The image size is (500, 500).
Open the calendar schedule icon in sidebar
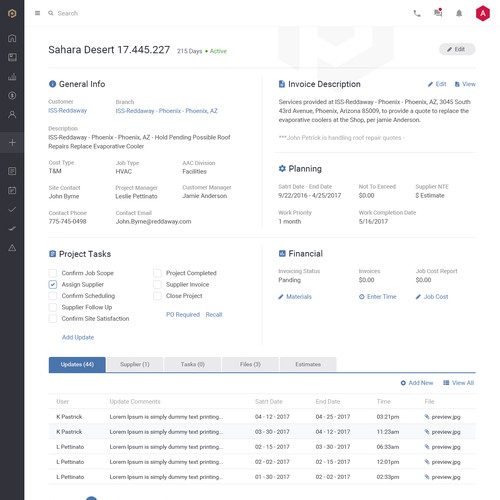(12, 190)
